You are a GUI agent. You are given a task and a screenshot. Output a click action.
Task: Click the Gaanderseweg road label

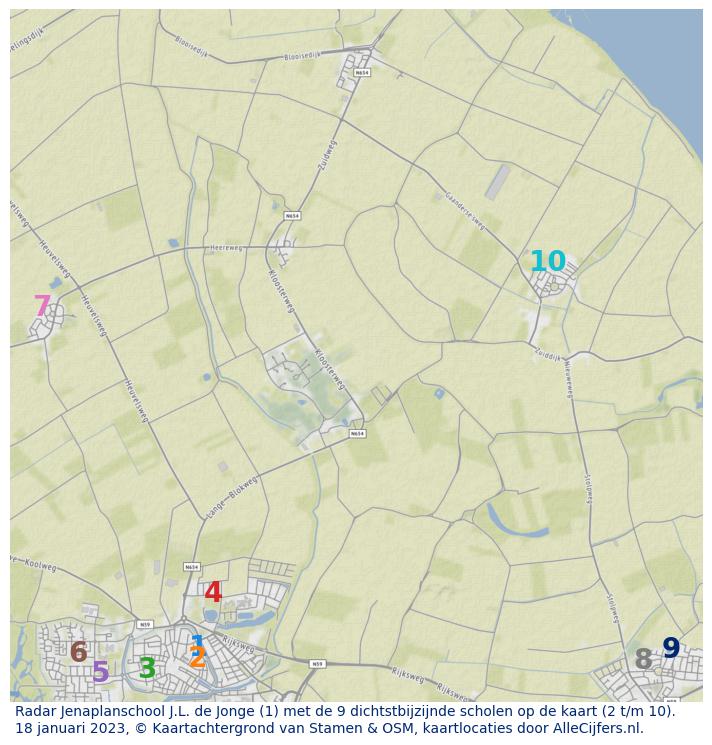point(465,211)
